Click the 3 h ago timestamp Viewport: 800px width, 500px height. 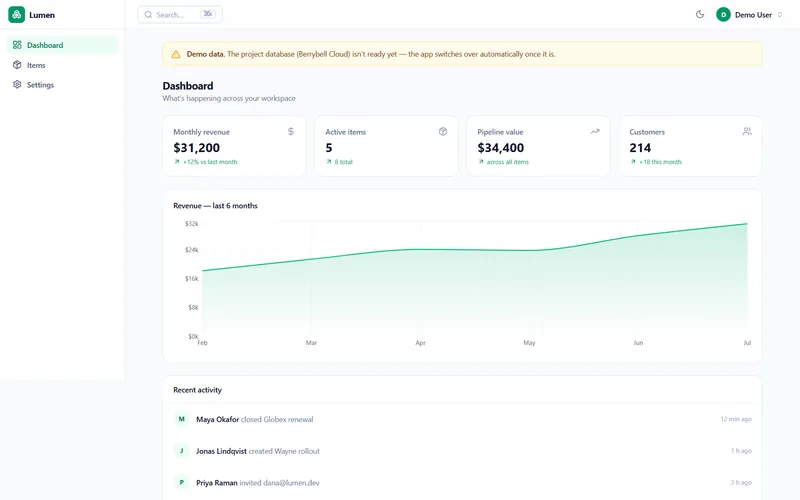tap(741, 482)
